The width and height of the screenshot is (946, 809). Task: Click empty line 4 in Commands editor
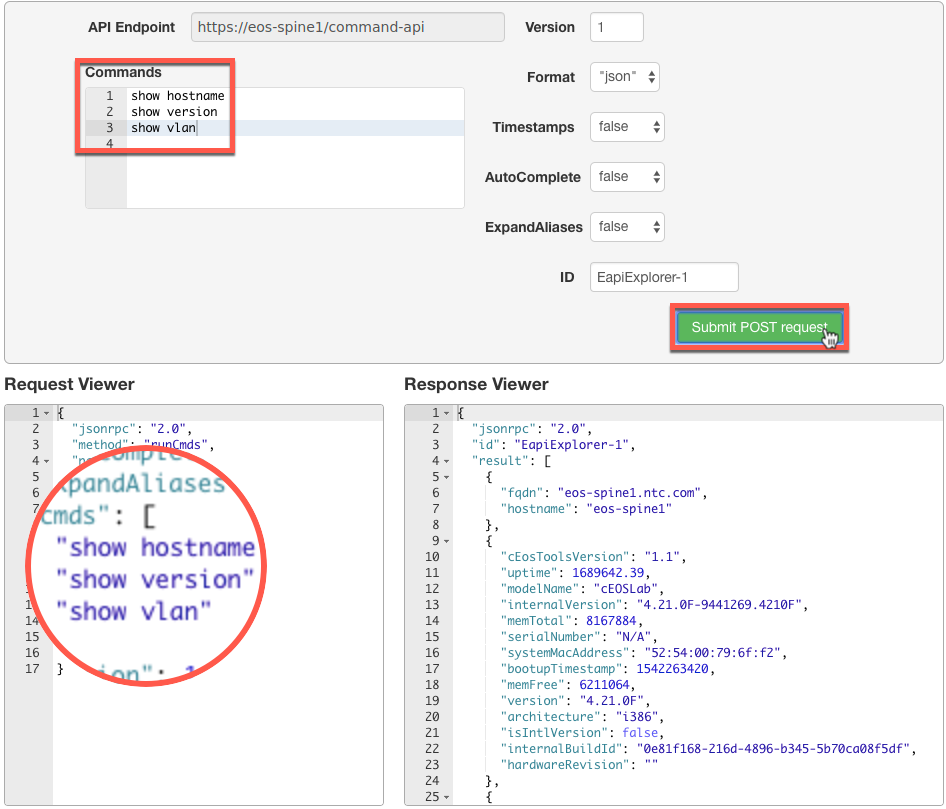coord(290,144)
